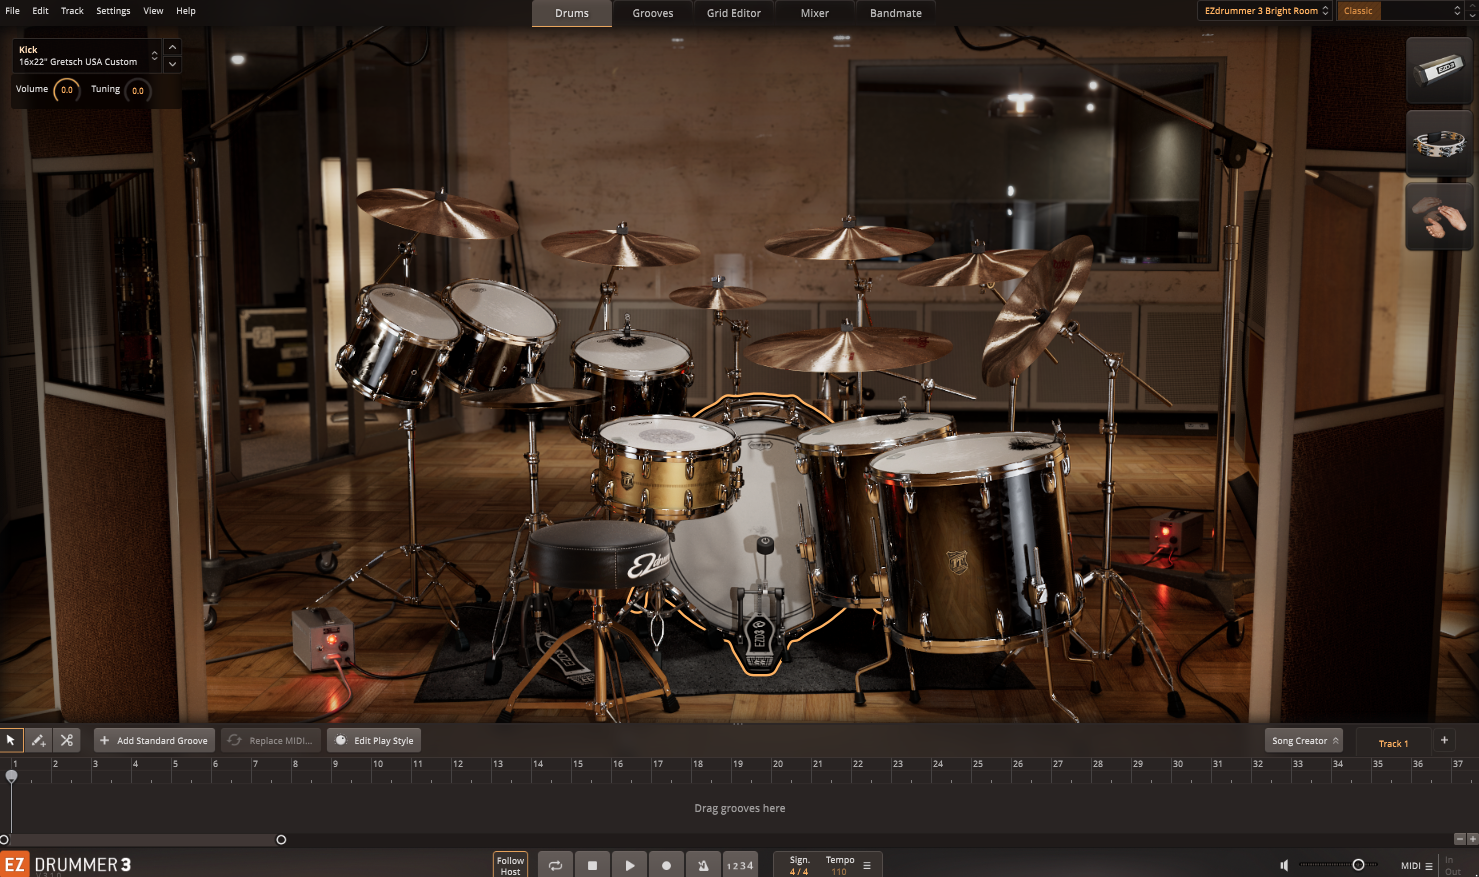Start playback with the play button
The height and width of the screenshot is (877, 1479).
coord(629,865)
